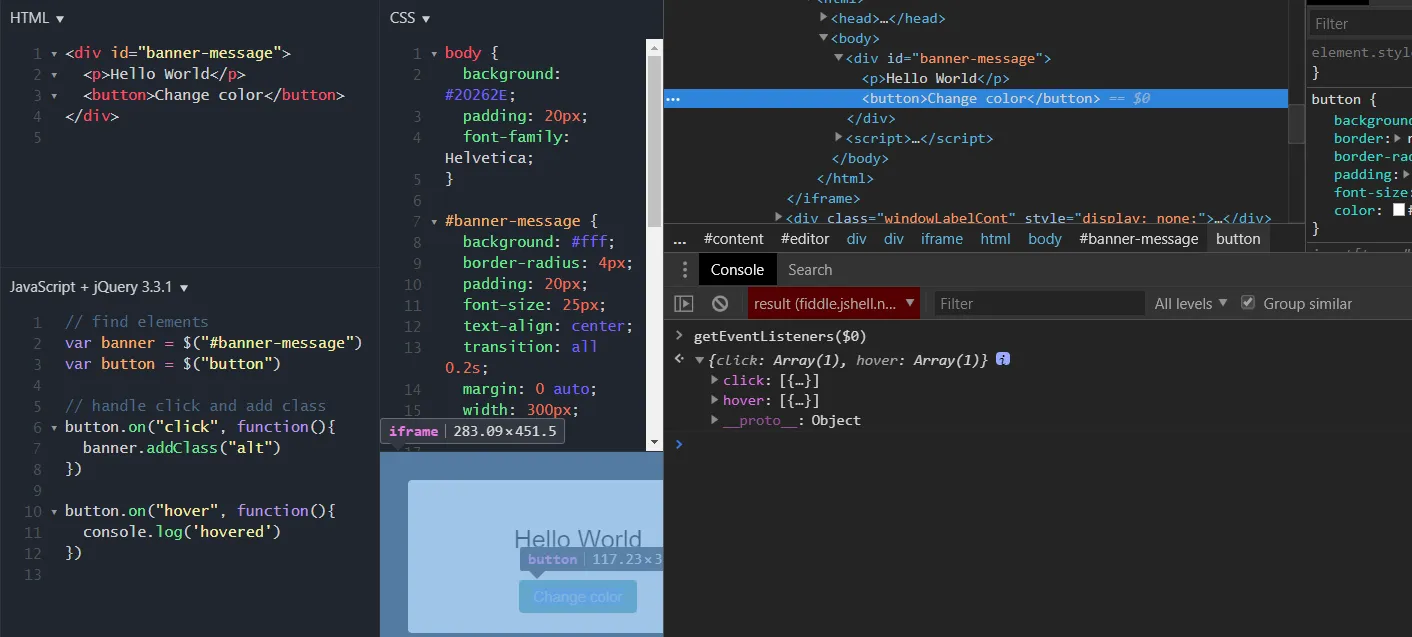This screenshot has width=1412, height=637.
Task: Open the JavaScript + jQuery 3.3.1 dropdown
Action: 99,287
